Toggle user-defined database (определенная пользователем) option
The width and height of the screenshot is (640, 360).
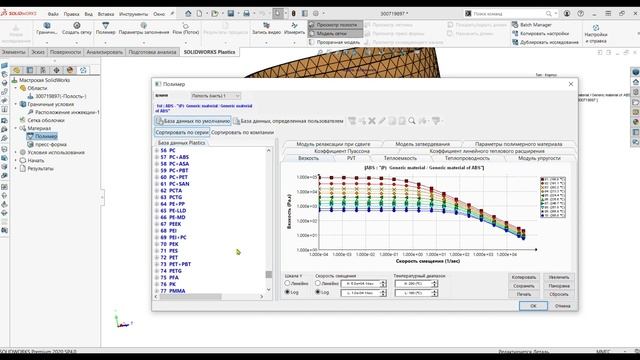[288, 121]
